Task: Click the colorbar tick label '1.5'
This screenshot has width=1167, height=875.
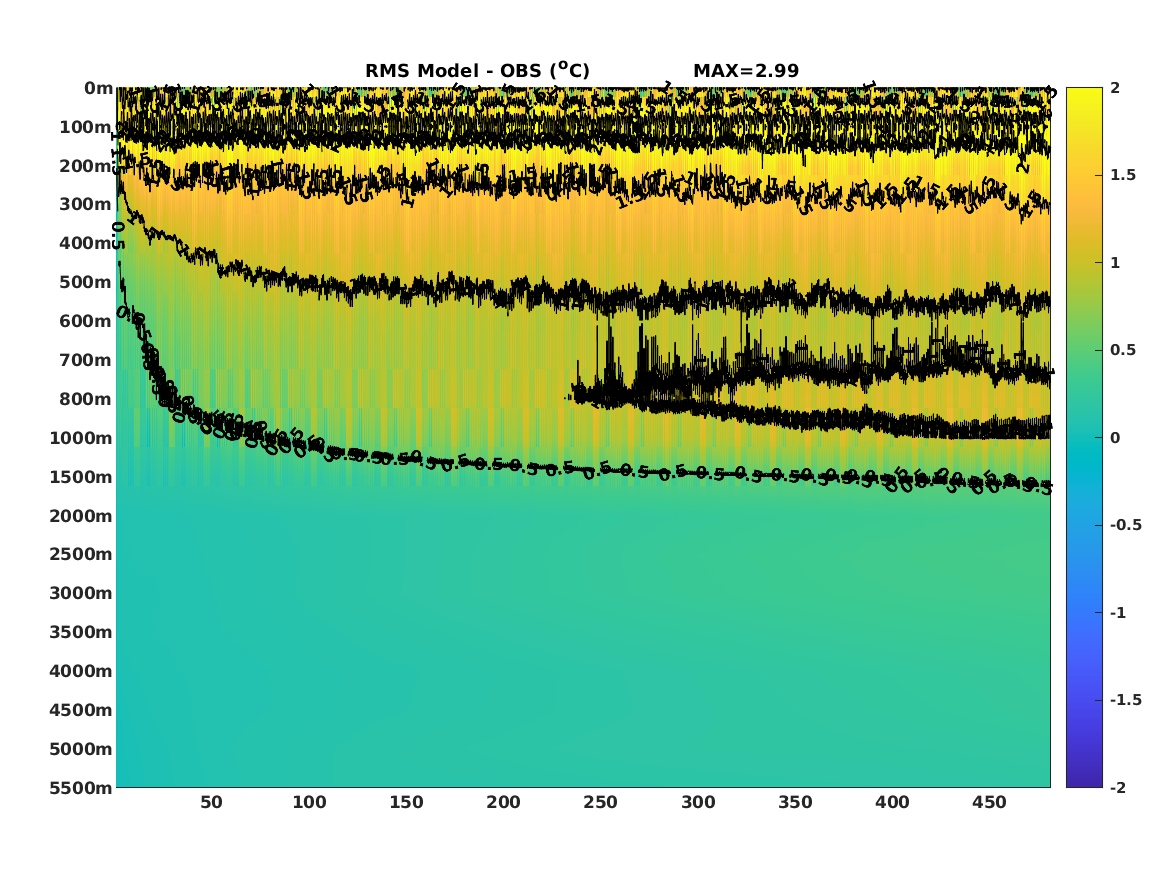Action: coord(1123,175)
